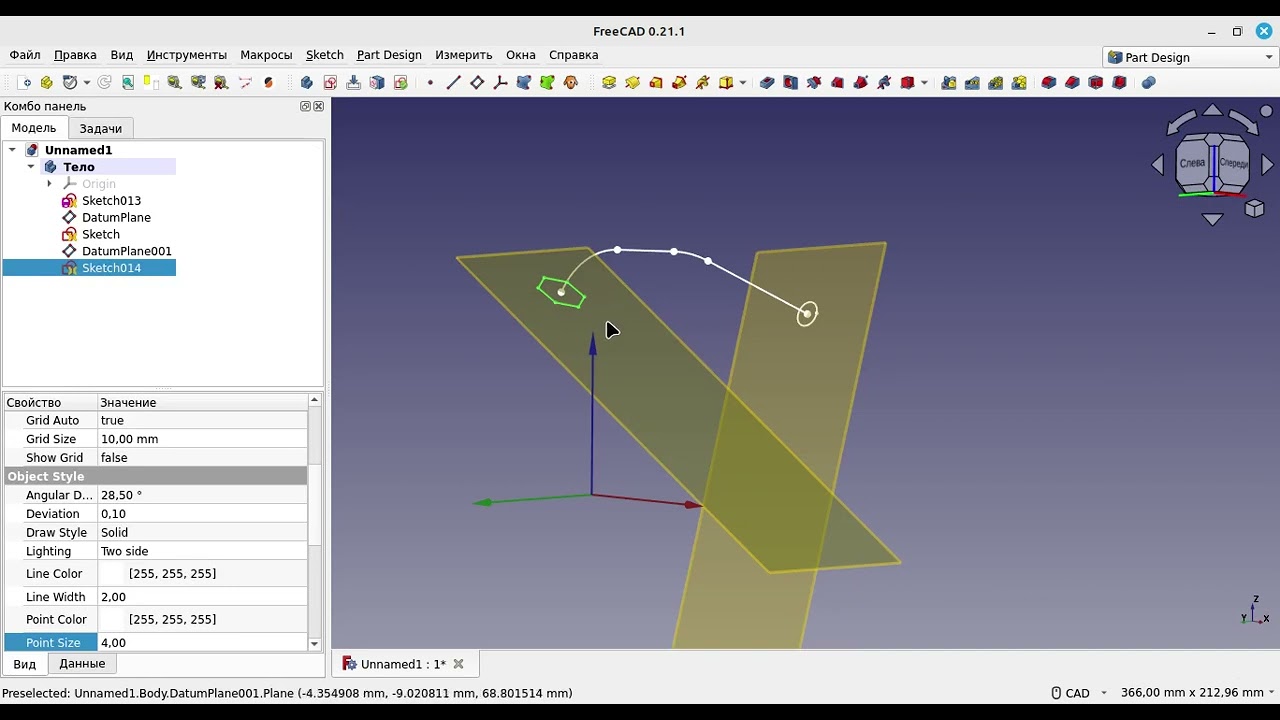Click the navigation cube up arrow
Viewport: 1280px width, 720px height.
coord(1212,110)
